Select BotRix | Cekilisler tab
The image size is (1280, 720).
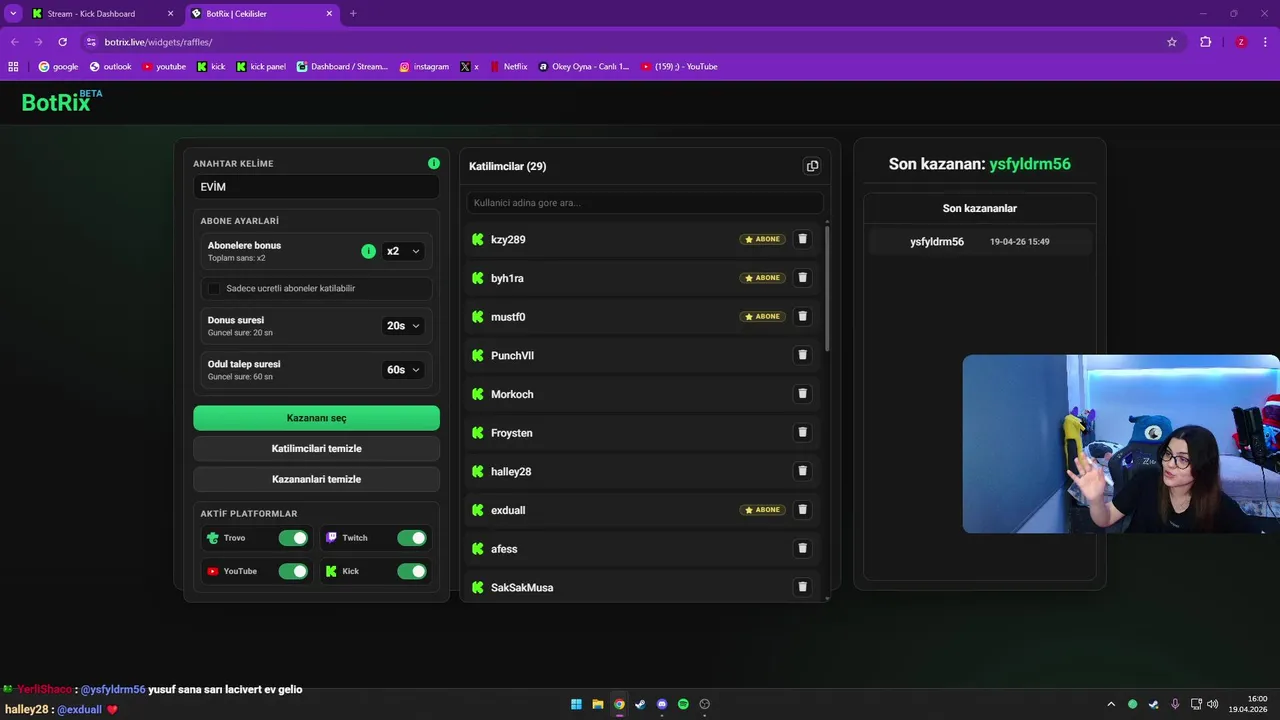pos(262,14)
